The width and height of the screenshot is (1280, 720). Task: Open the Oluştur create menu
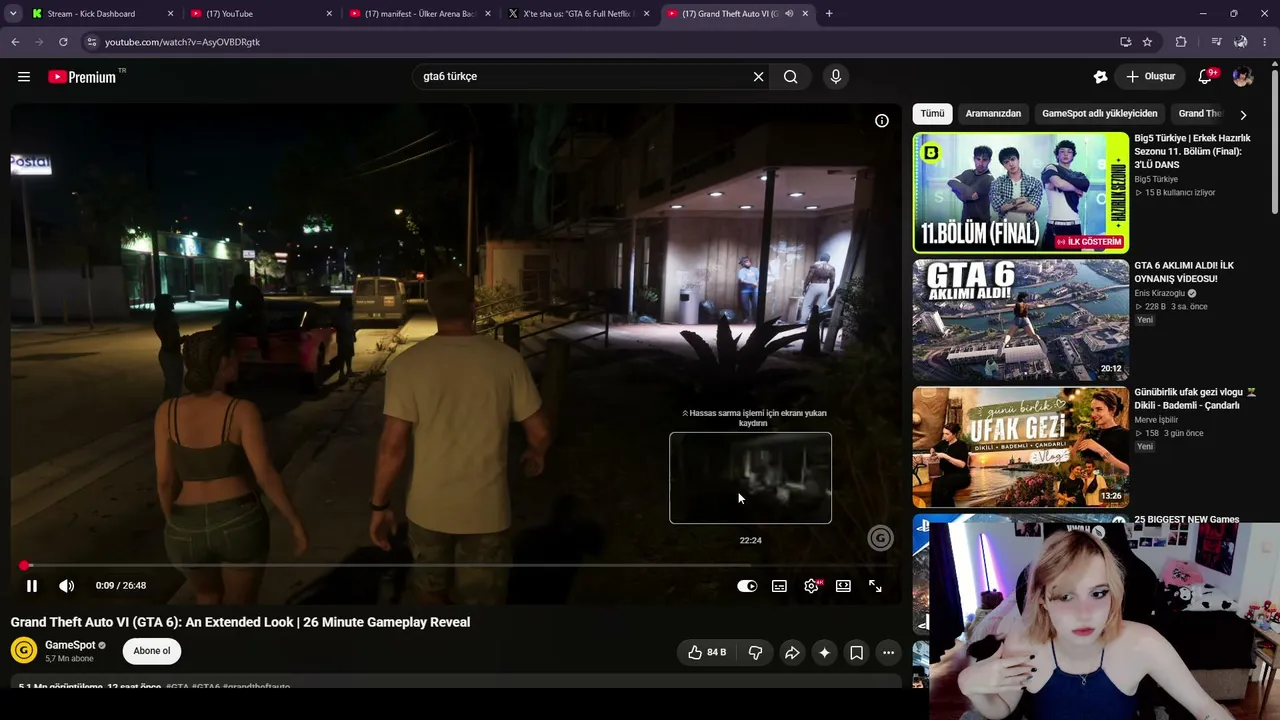[1151, 77]
